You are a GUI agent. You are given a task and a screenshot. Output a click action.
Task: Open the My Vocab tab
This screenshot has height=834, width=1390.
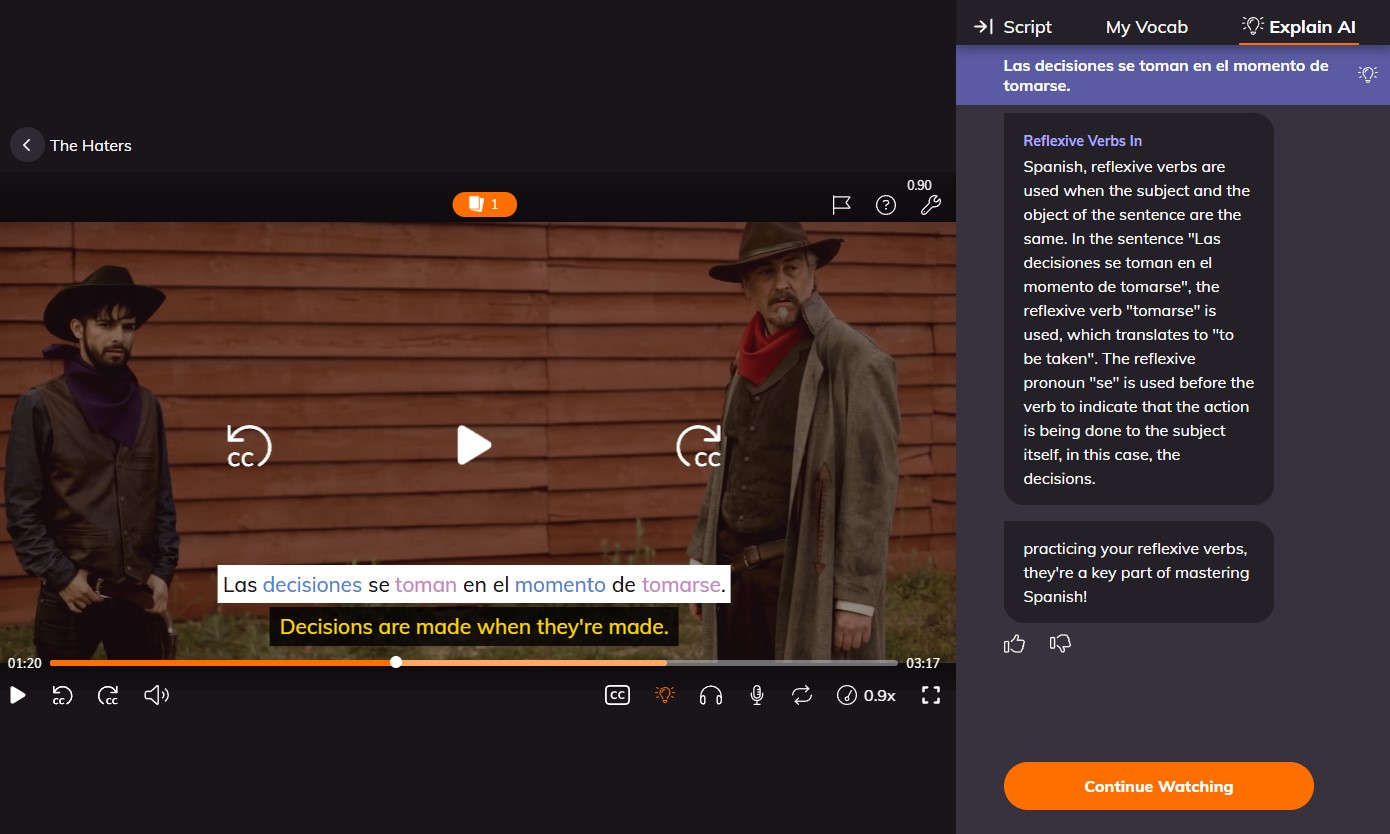(1147, 27)
